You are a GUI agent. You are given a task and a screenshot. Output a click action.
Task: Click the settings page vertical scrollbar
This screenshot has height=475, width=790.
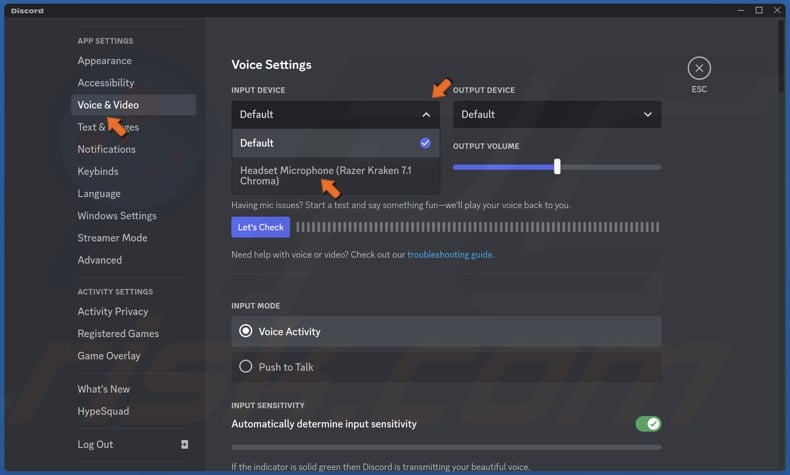pos(780,56)
